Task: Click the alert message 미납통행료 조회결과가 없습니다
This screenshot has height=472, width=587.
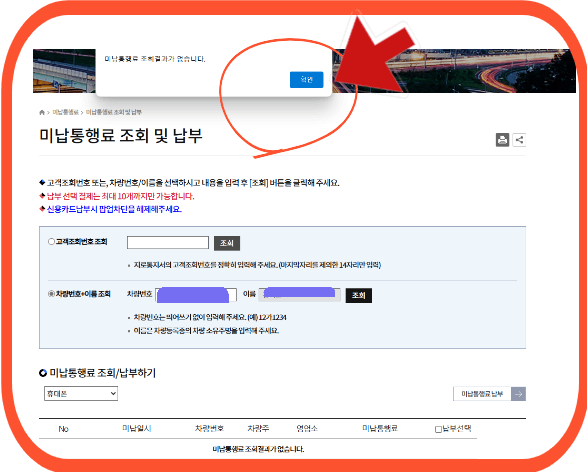Action: click(155, 59)
